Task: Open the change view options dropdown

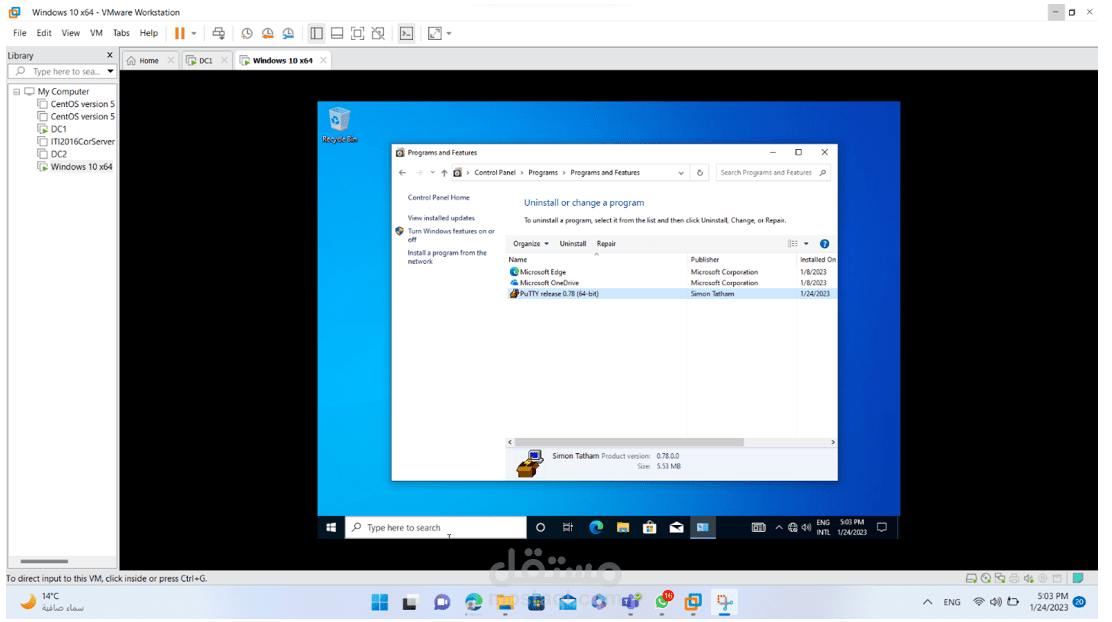Action: coord(806,244)
